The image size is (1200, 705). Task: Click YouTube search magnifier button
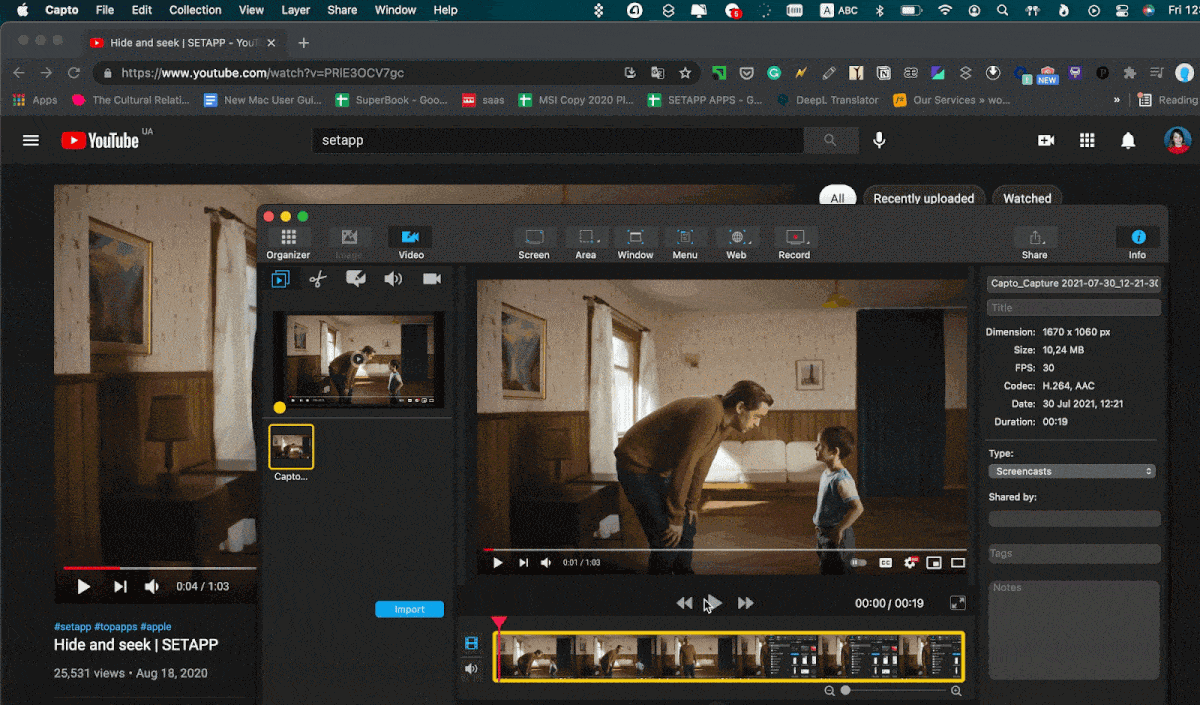pyautogui.click(x=830, y=141)
